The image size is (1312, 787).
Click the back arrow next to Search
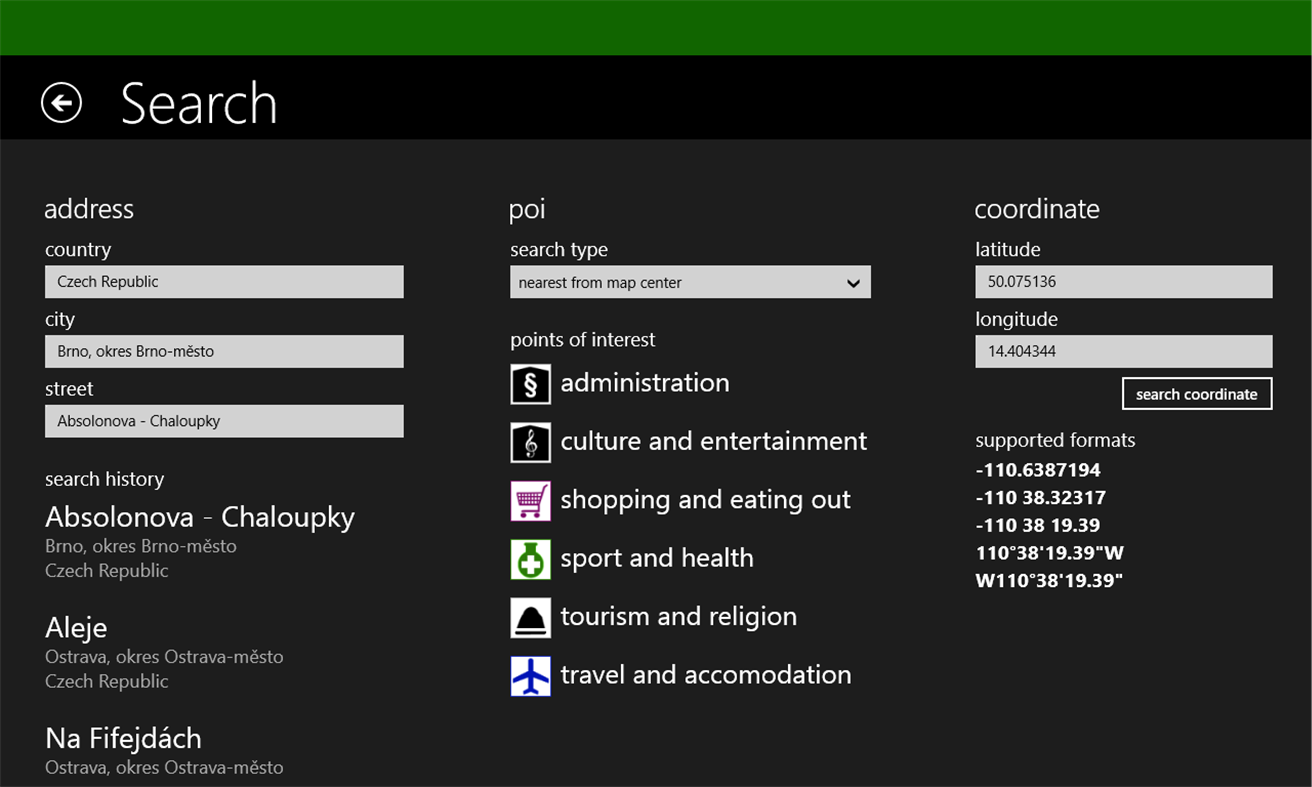[x=61, y=102]
